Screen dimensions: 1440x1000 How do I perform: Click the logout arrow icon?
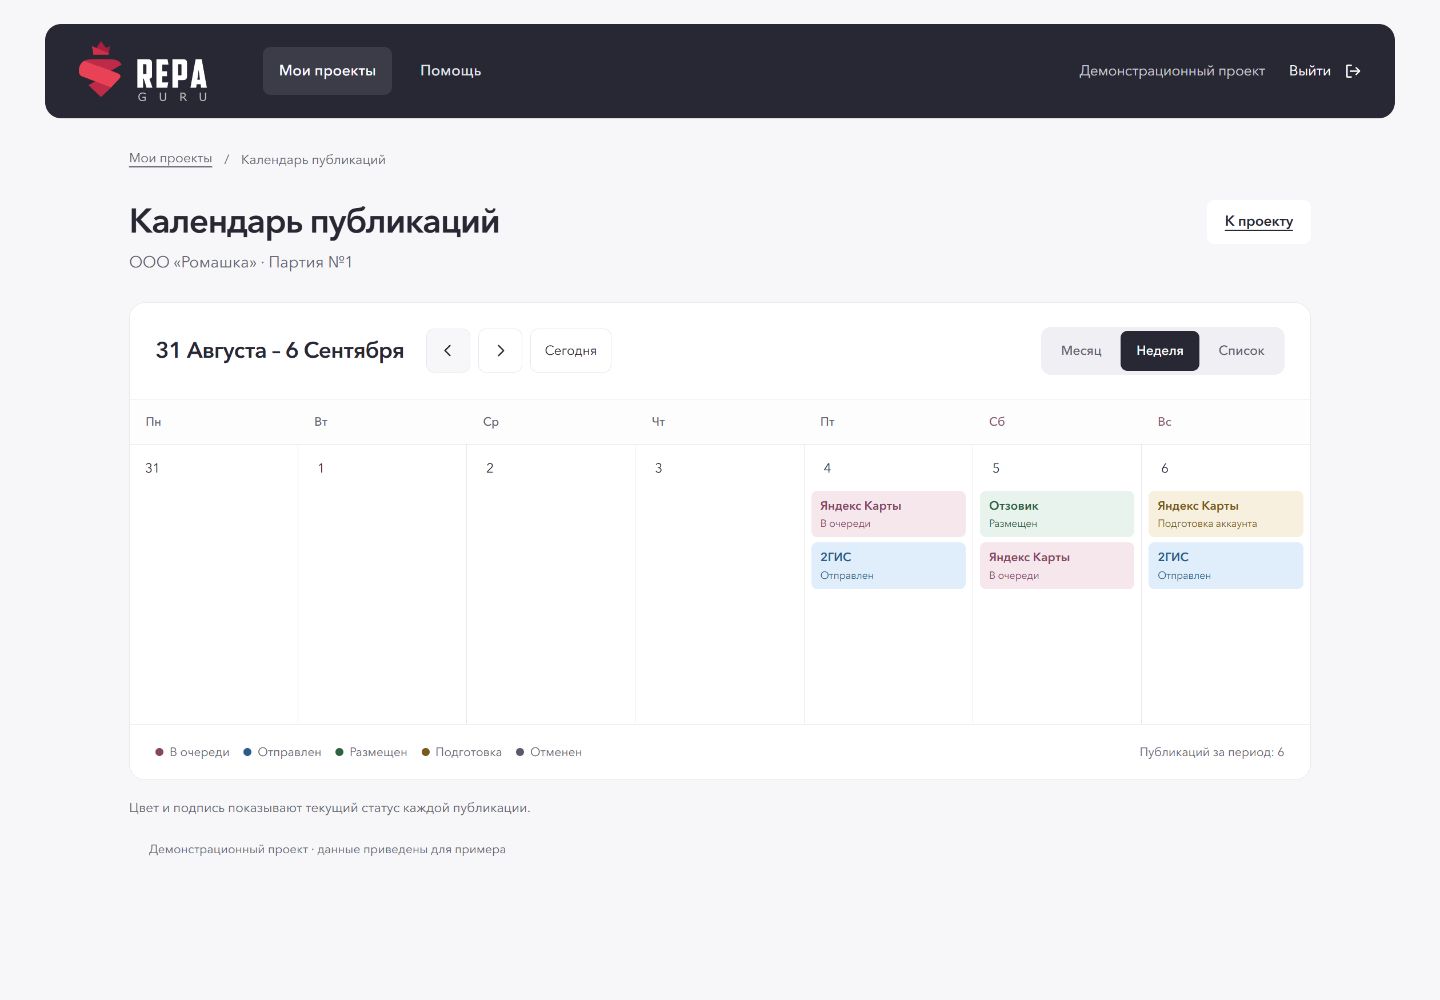click(1353, 71)
